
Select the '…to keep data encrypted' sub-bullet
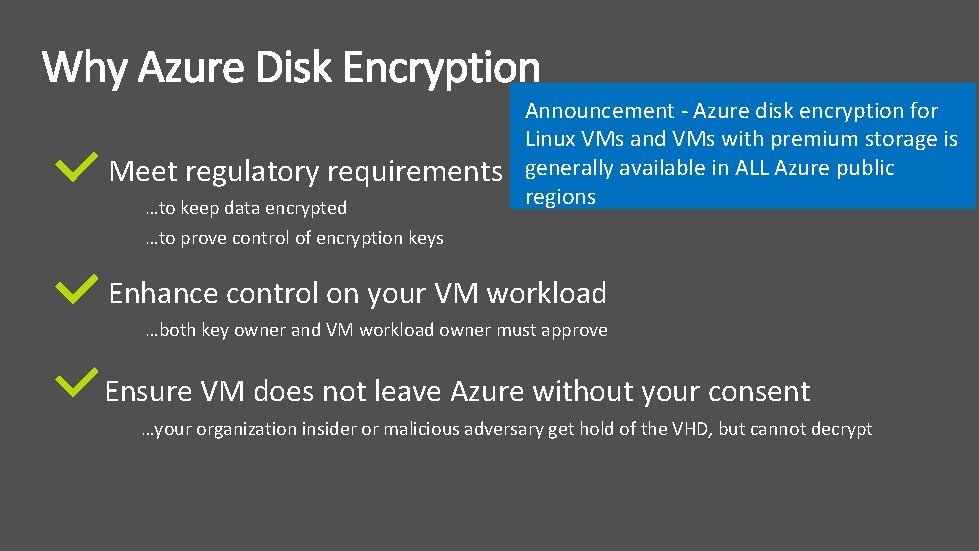point(246,208)
